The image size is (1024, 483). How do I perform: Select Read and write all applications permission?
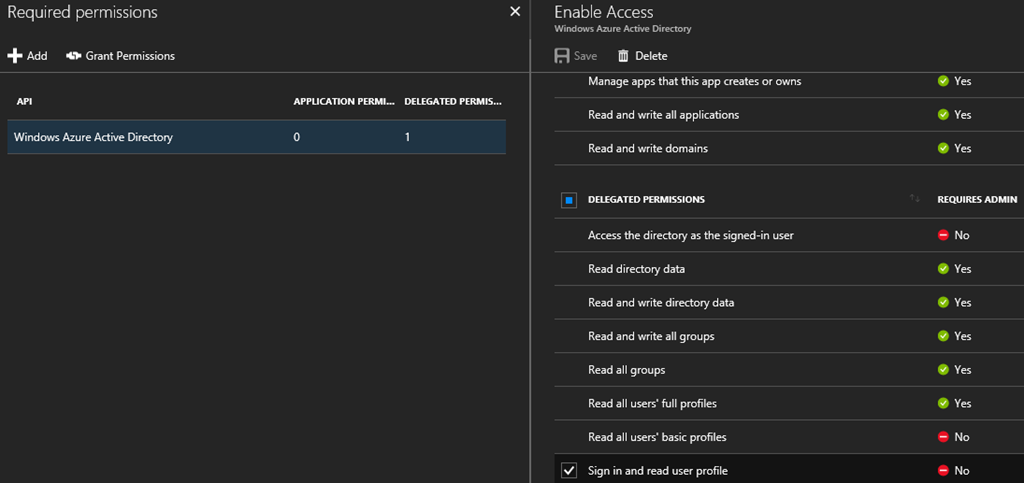tap(663, 115)
